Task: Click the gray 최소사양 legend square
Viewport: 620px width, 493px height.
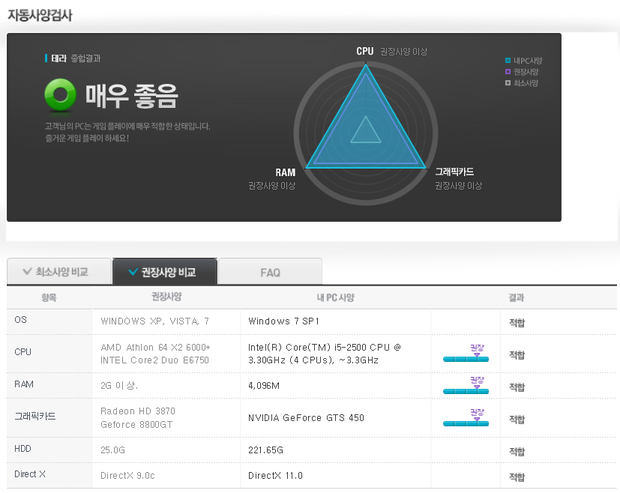Action: [508, 83]
